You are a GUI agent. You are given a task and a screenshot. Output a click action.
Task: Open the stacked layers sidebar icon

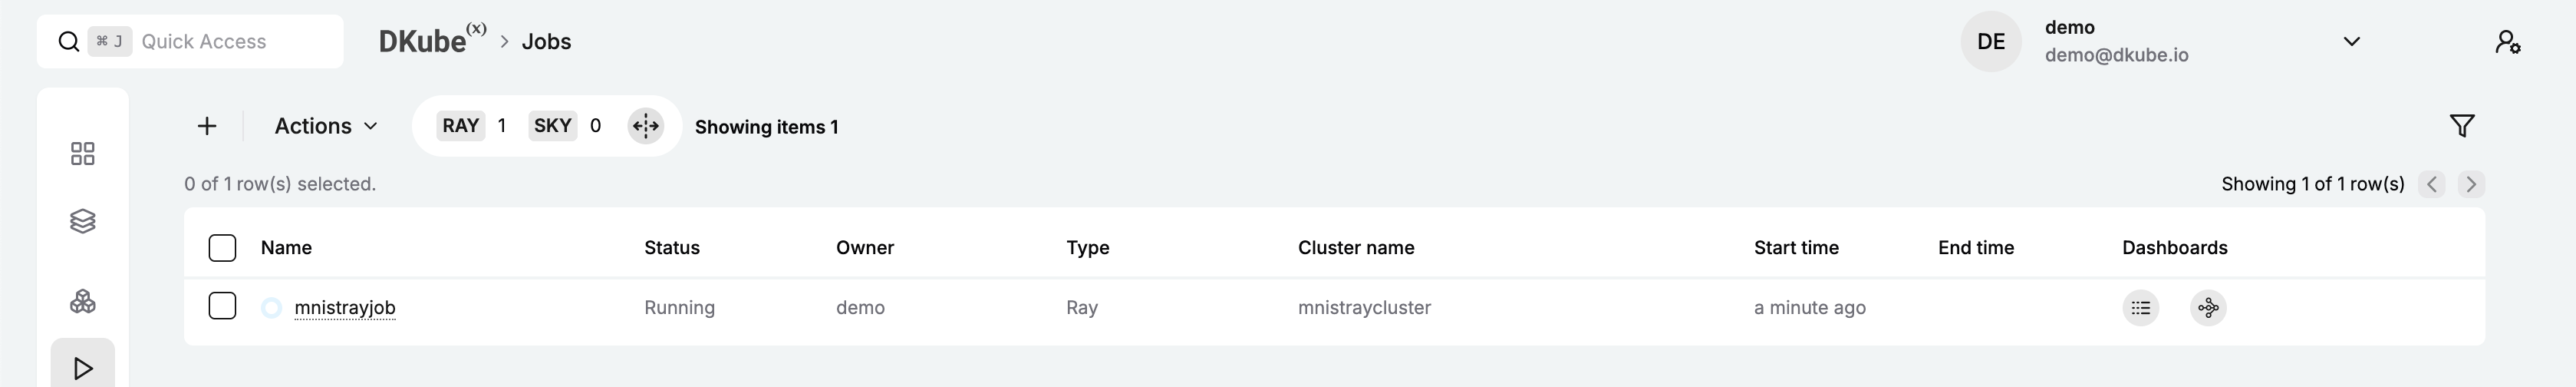point(83,221)
